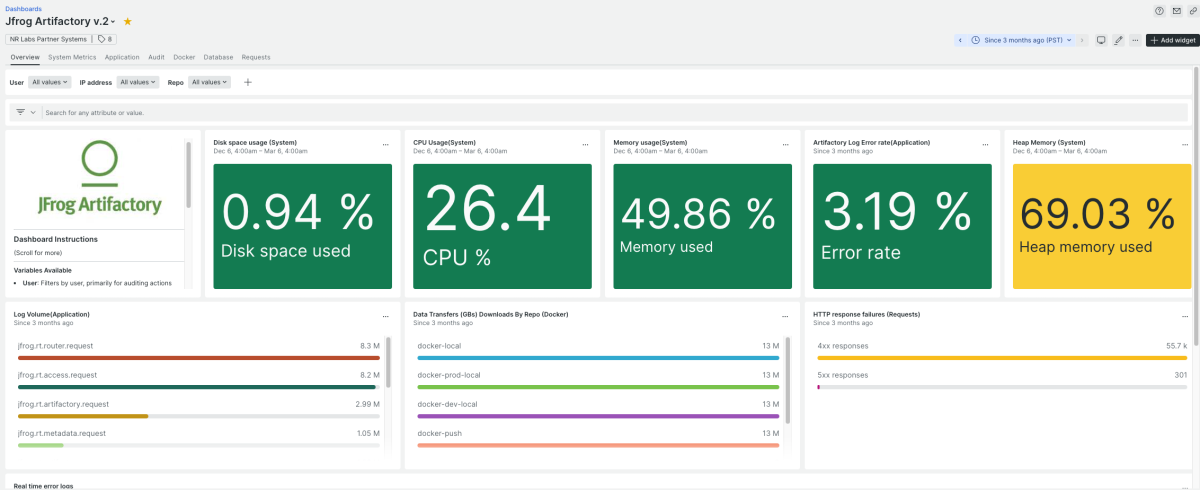
Task: Edit dashboard using the pencil icon
Action: [1118, 40]
